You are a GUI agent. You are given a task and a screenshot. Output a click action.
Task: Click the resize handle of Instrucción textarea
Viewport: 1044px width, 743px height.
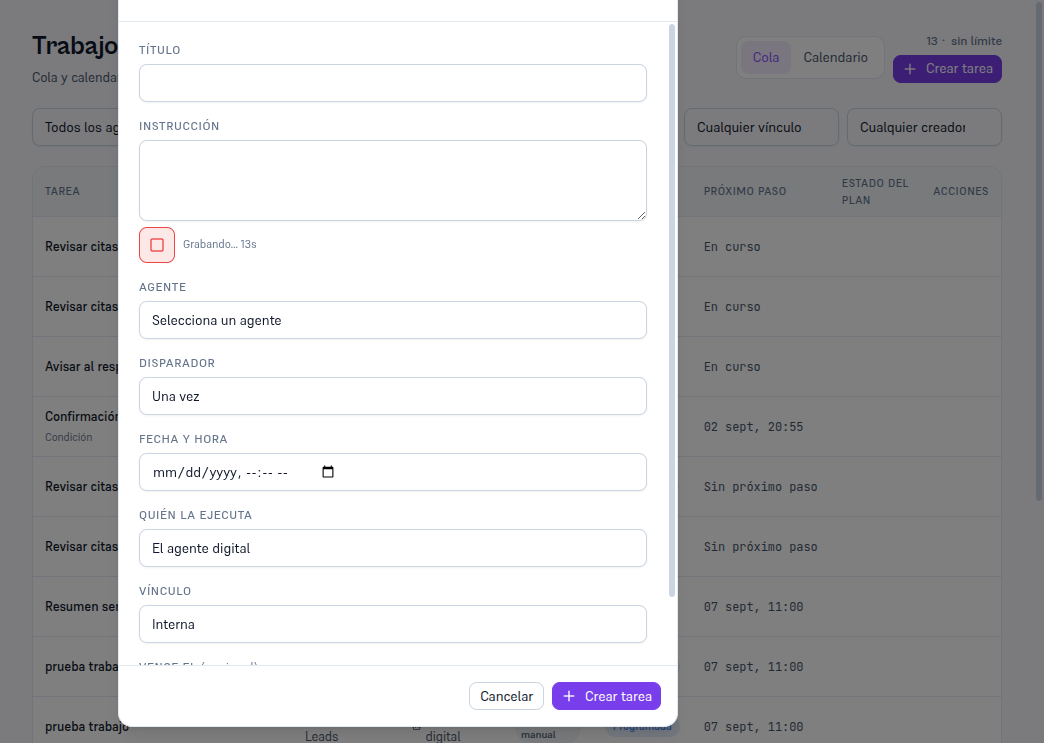641,215
